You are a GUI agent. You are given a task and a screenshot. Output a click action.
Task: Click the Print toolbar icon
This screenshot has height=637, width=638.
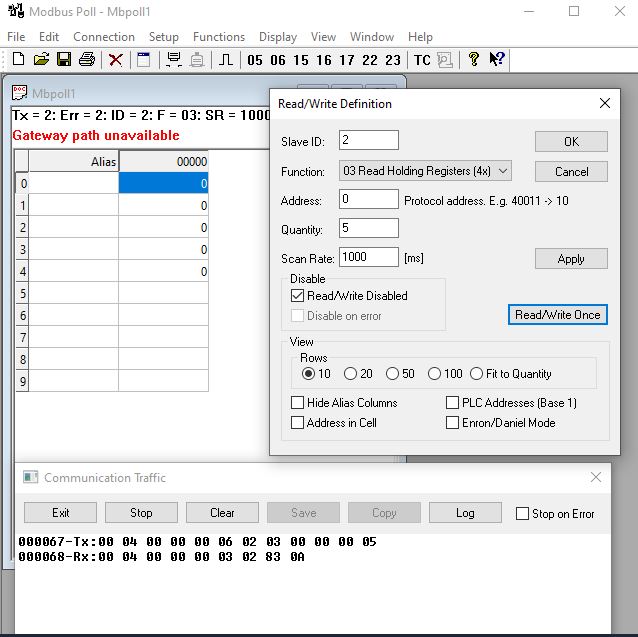click(87, 59)
